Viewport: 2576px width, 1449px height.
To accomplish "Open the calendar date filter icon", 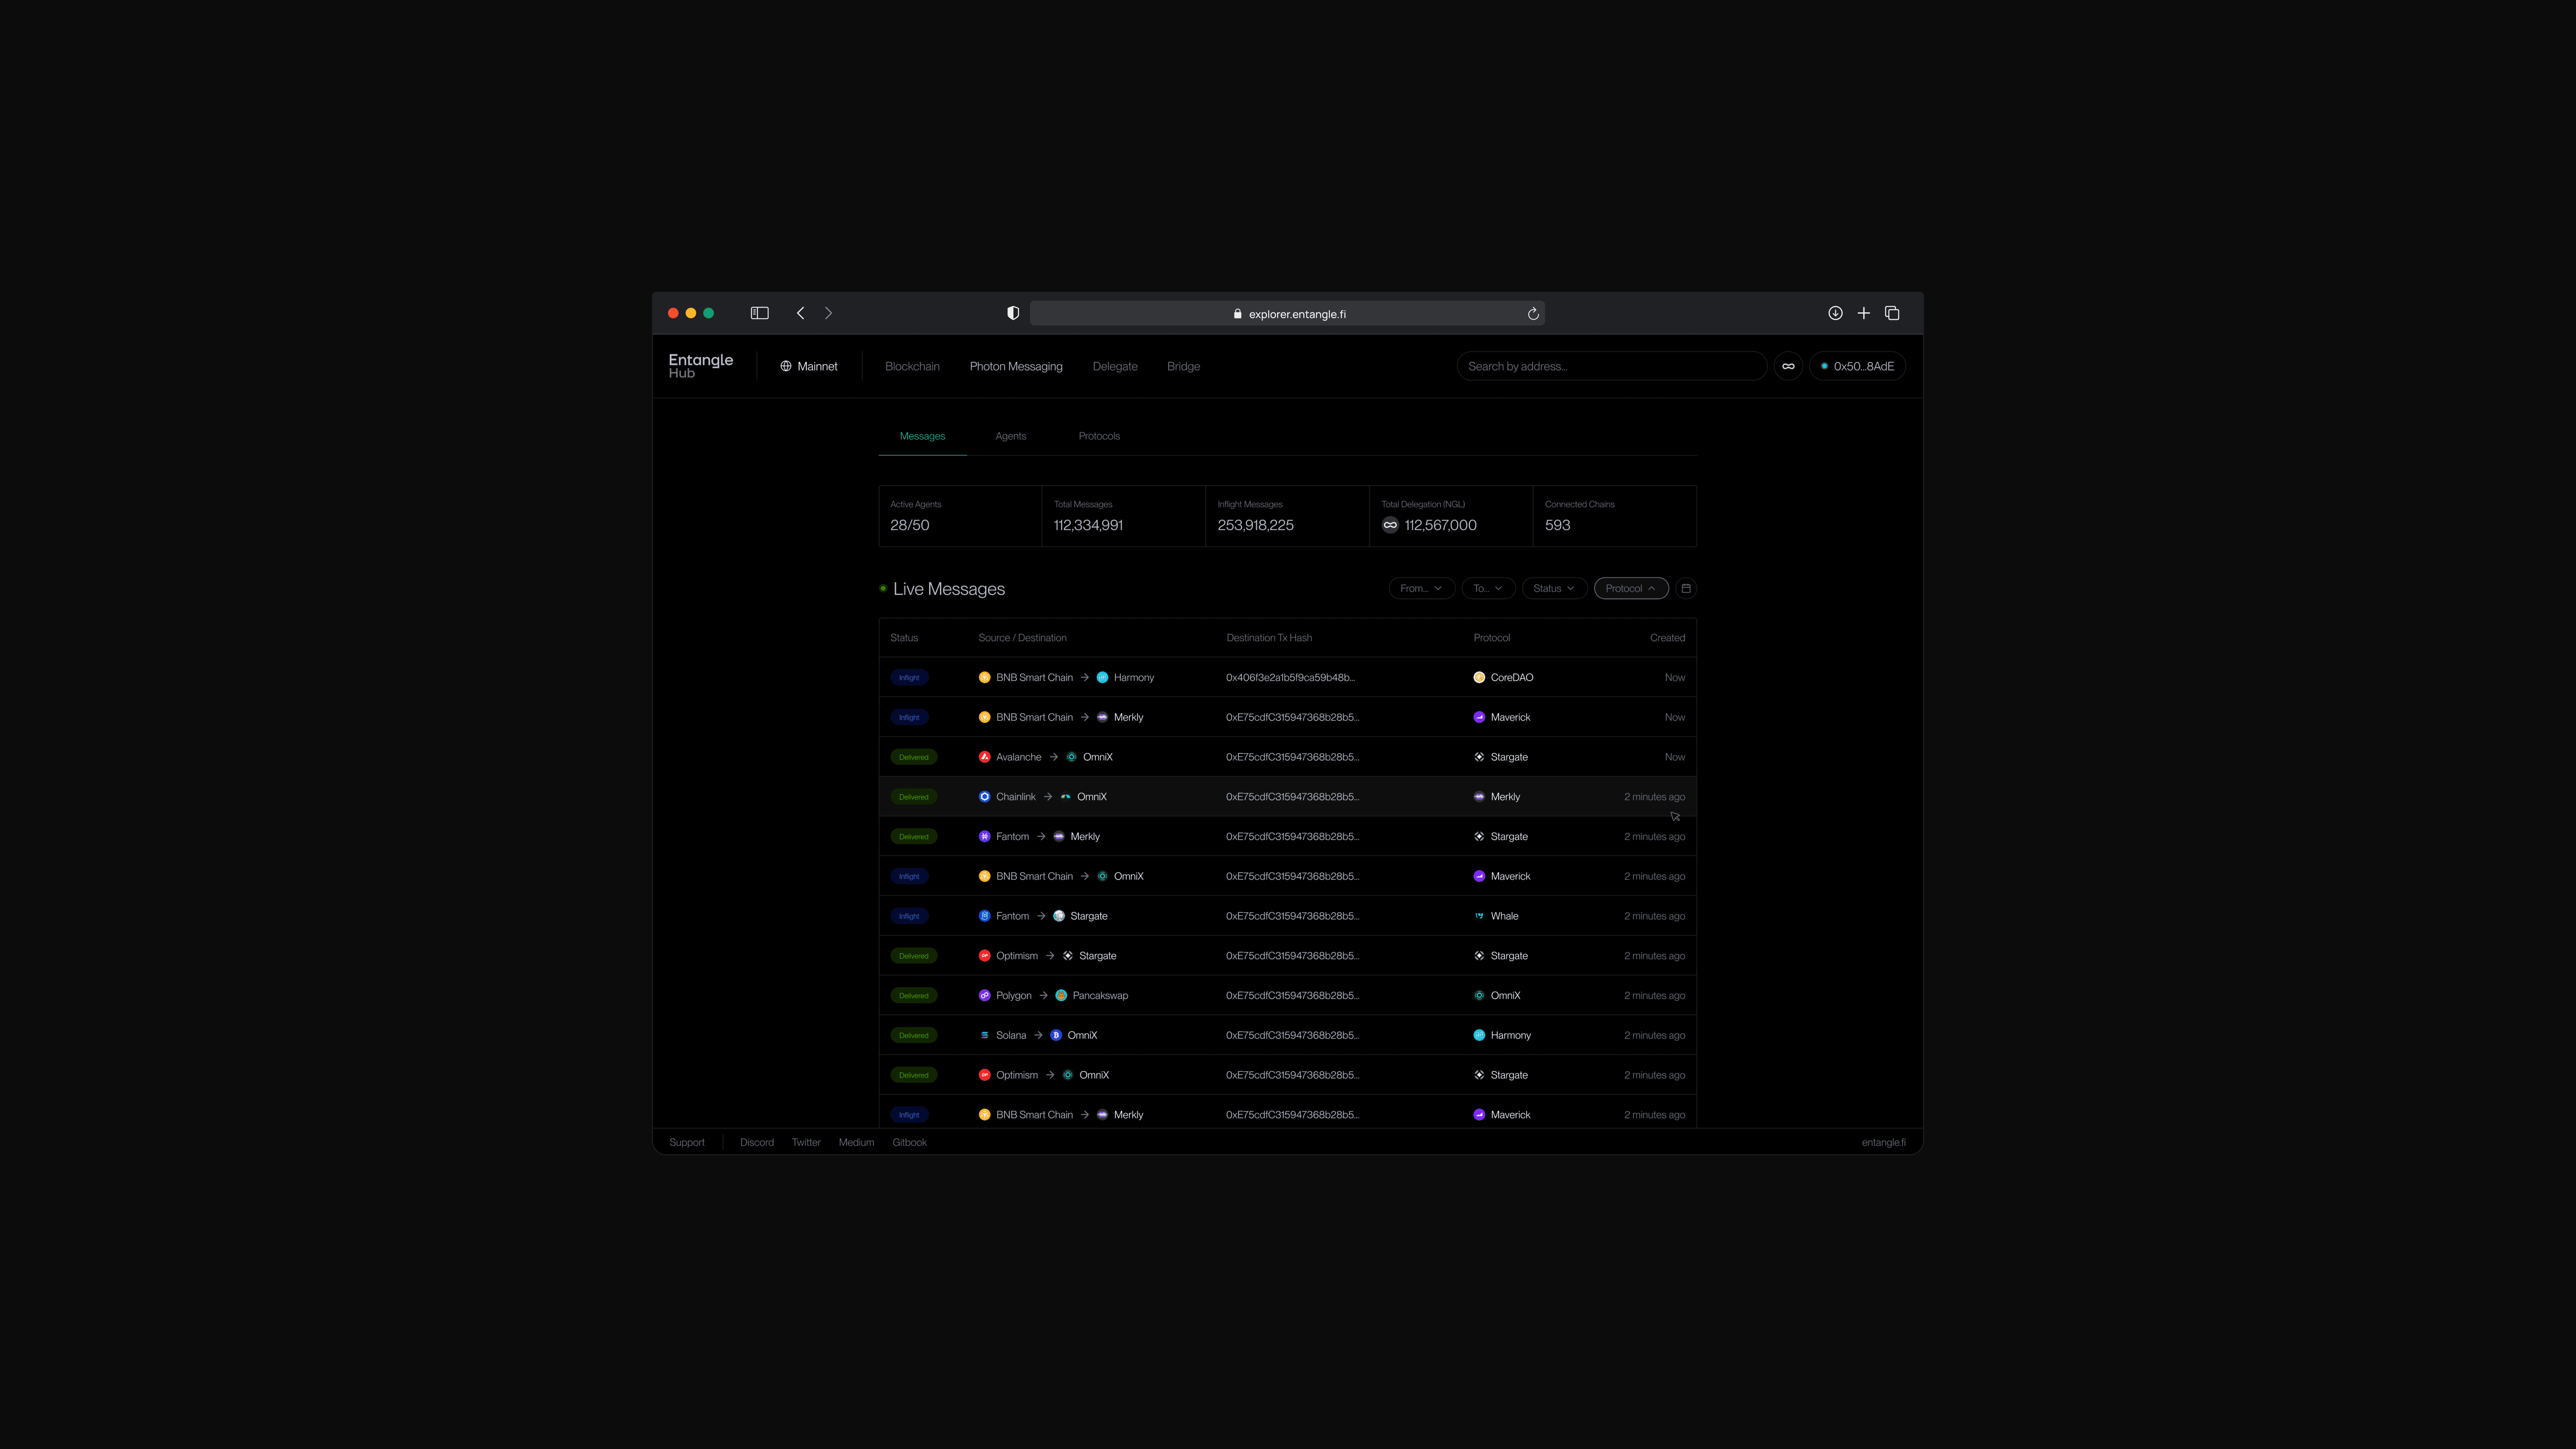I will point(1686,588).
